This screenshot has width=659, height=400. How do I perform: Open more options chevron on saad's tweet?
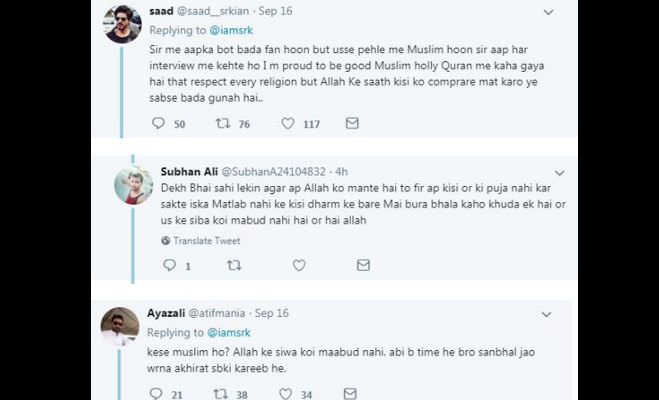click(547, 12)
